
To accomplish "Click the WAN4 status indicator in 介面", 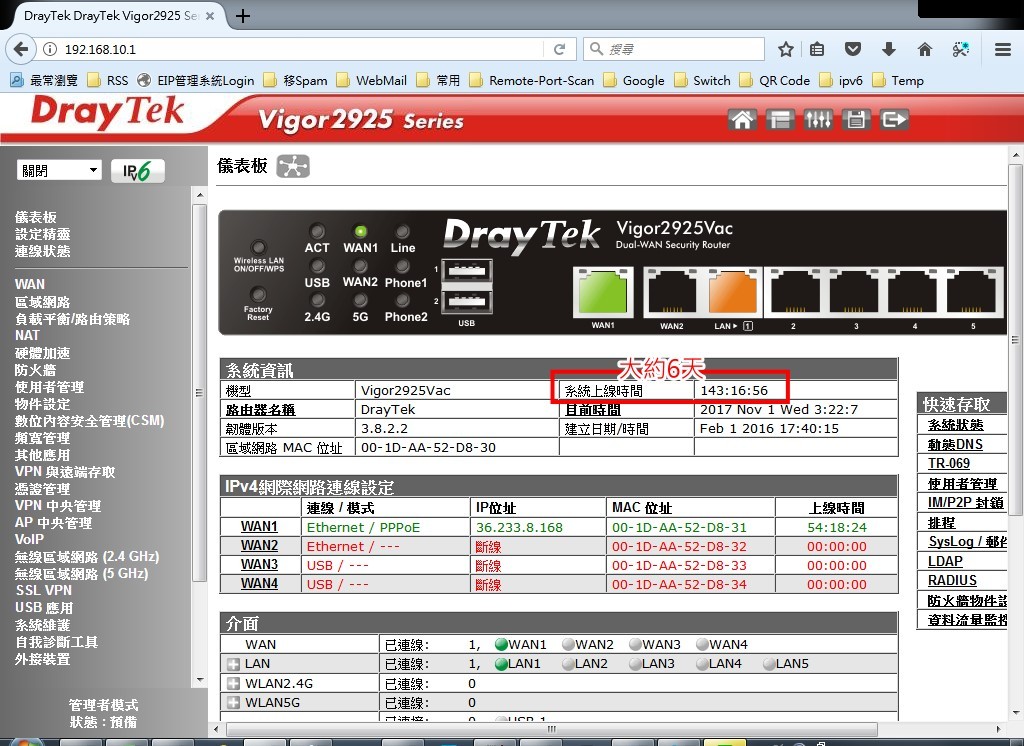I will point(702,644).
